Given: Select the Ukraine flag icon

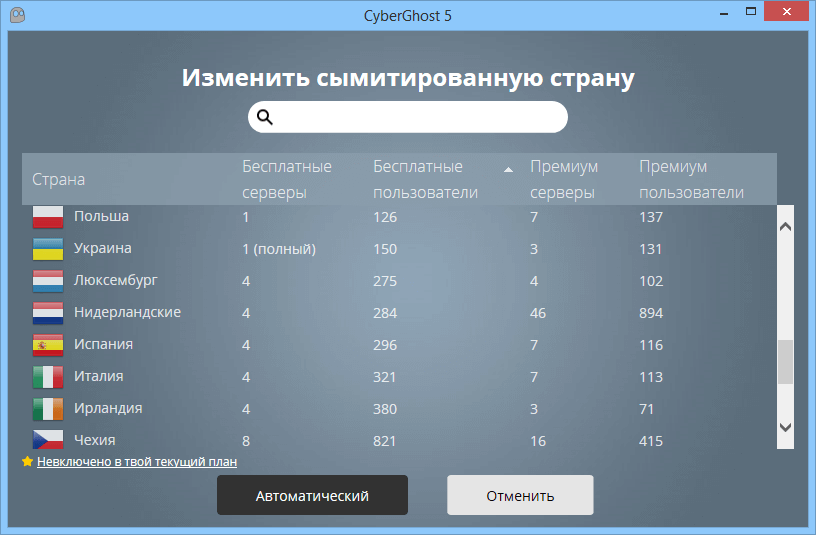Looking at the screenshot, I should tap(48, 249).
